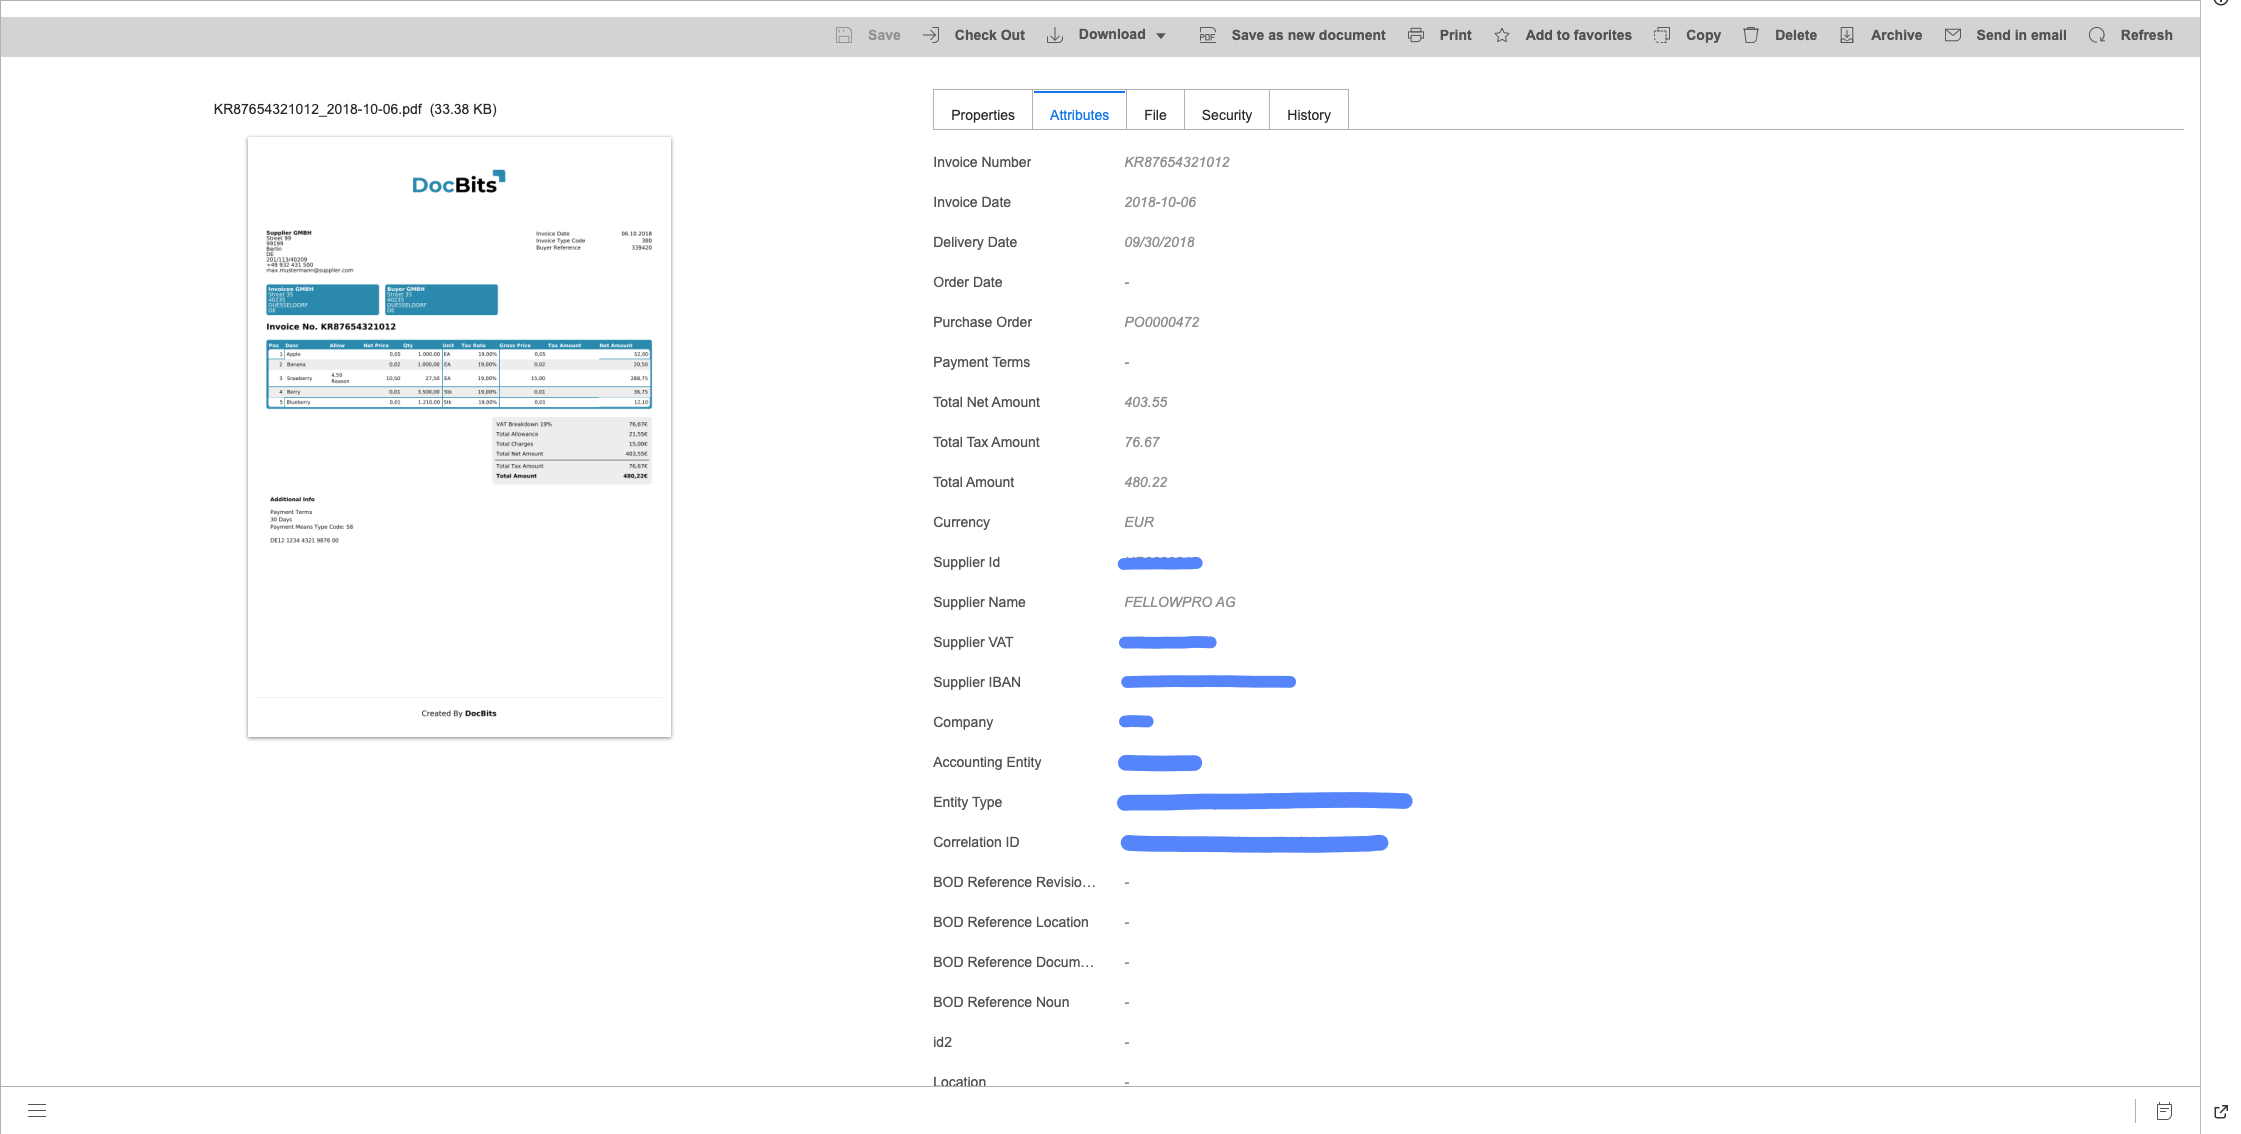The width and height of the screenshot is (2241, 1134).
Task: Click the Download tray icon
Action: click(1055, 35)
